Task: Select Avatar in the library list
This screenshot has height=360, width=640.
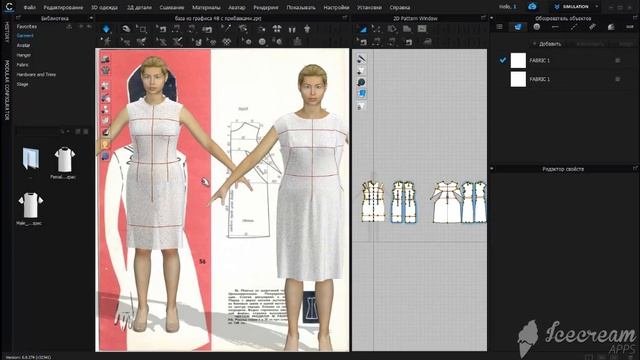Action: point(23,45)
